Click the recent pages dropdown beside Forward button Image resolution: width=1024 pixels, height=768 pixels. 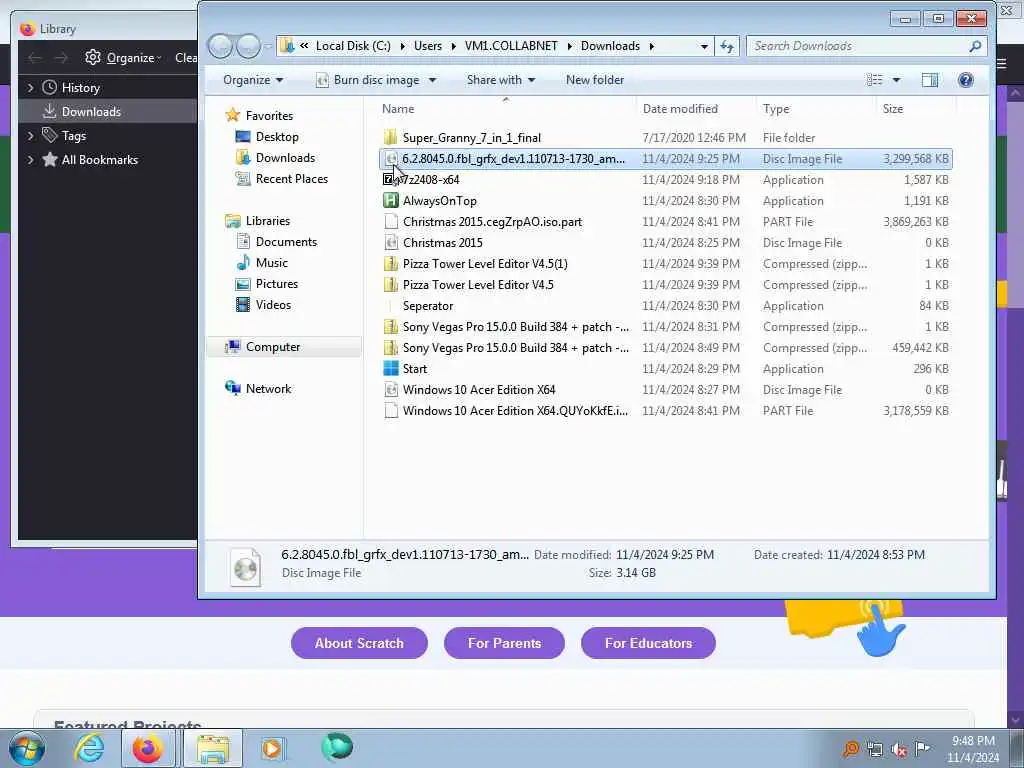[268, 47]
